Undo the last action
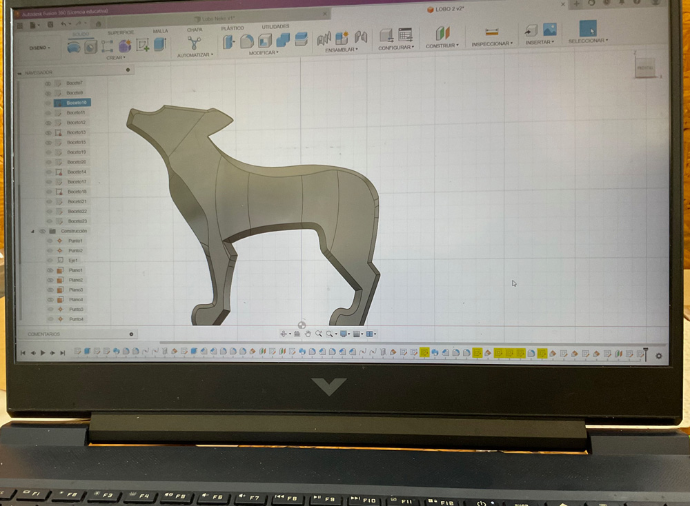This screenshot has height=506, width=690. 64,24
